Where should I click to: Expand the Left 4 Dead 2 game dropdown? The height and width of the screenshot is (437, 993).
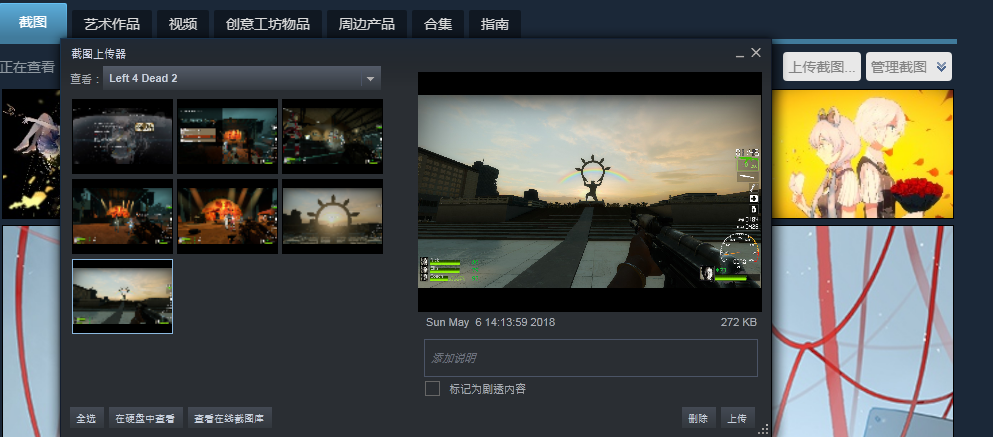point(242,79)
